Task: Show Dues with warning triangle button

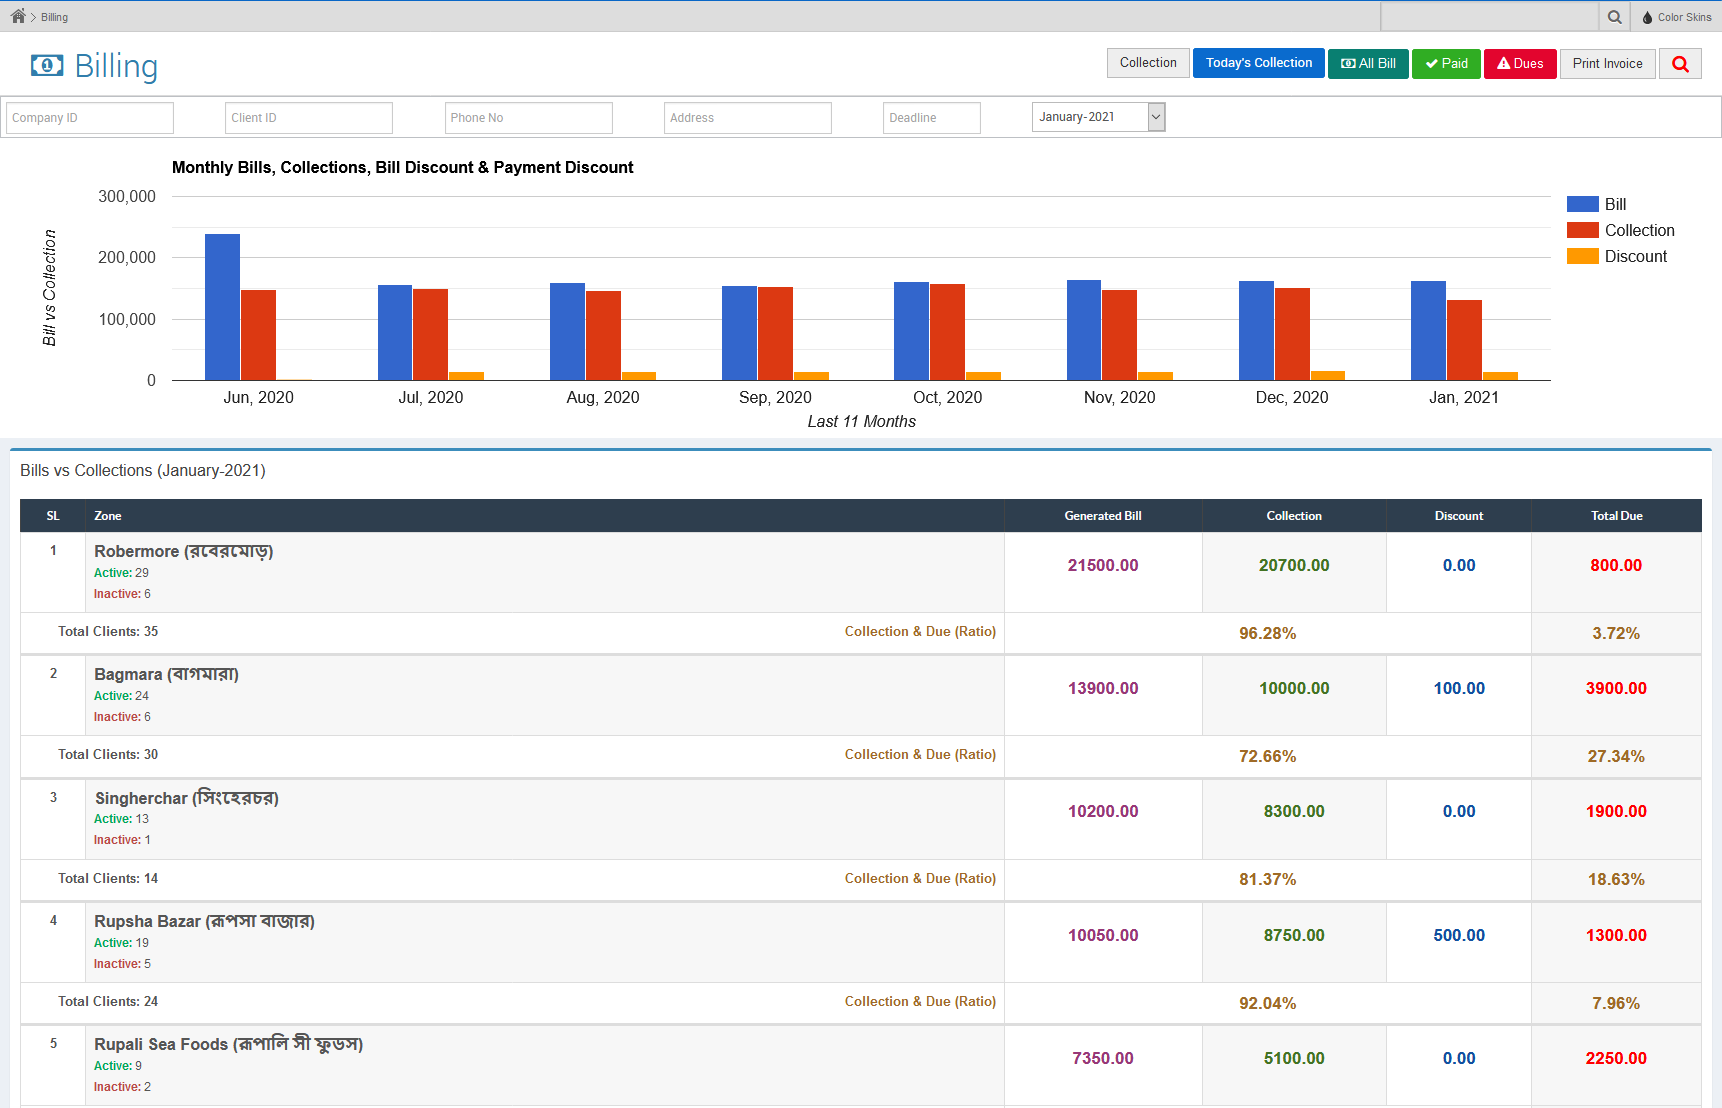Action: (x=1520, y=63)
